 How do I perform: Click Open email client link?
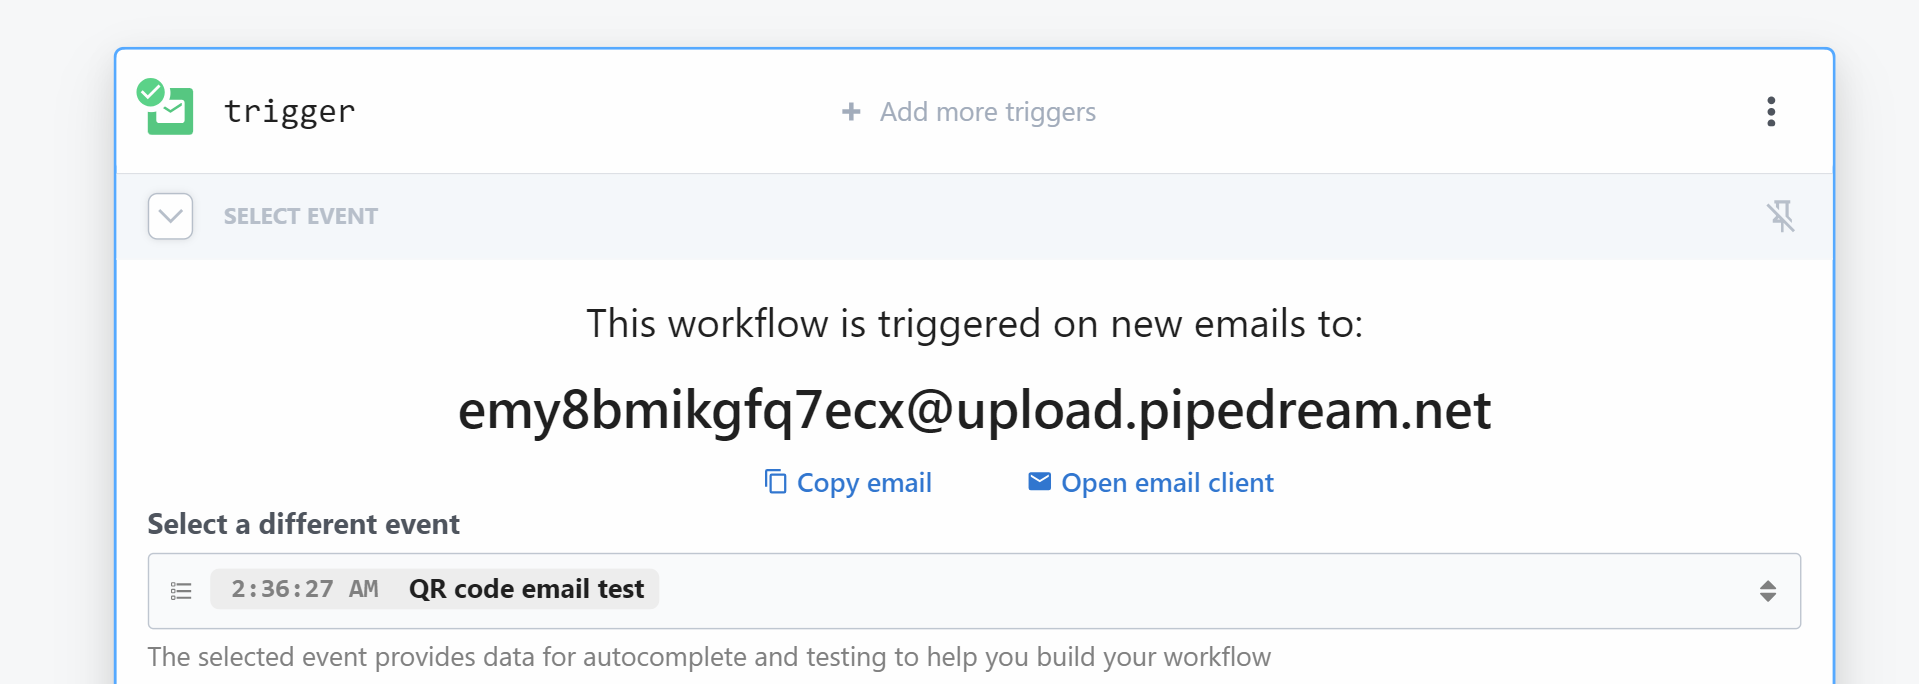click(1167, 483)
